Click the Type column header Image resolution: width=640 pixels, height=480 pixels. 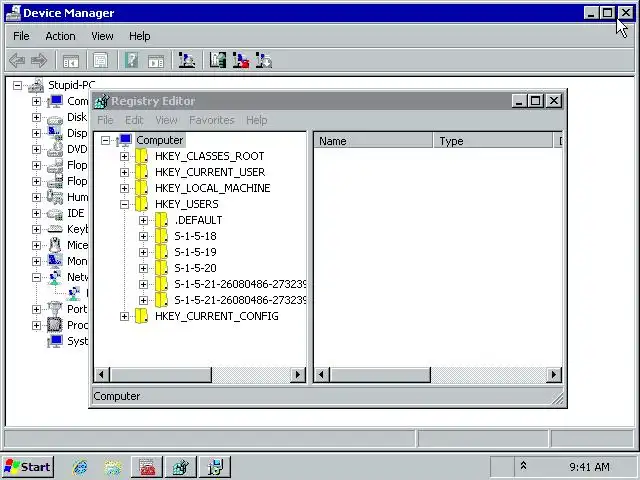[x=493, y=141]
